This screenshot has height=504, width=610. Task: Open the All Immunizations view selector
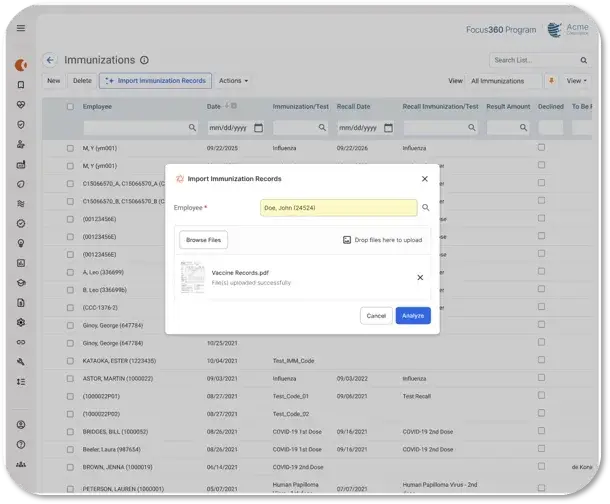505,81
